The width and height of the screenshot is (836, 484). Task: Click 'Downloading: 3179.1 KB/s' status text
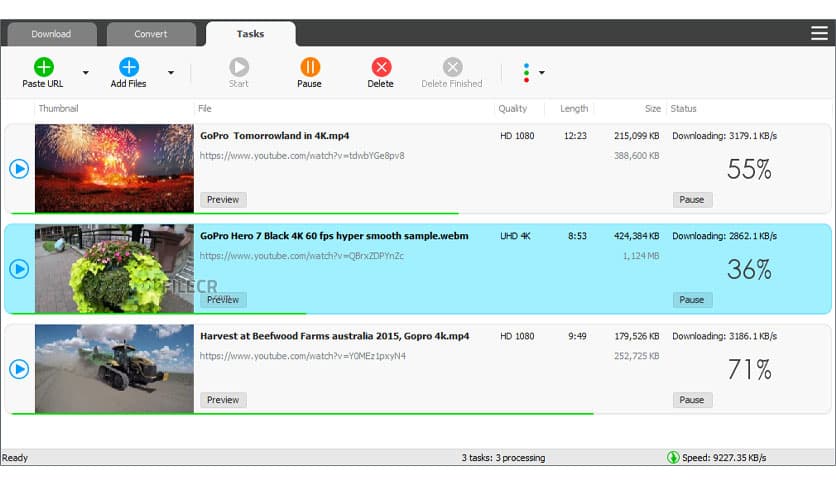(x=725, y=136)
